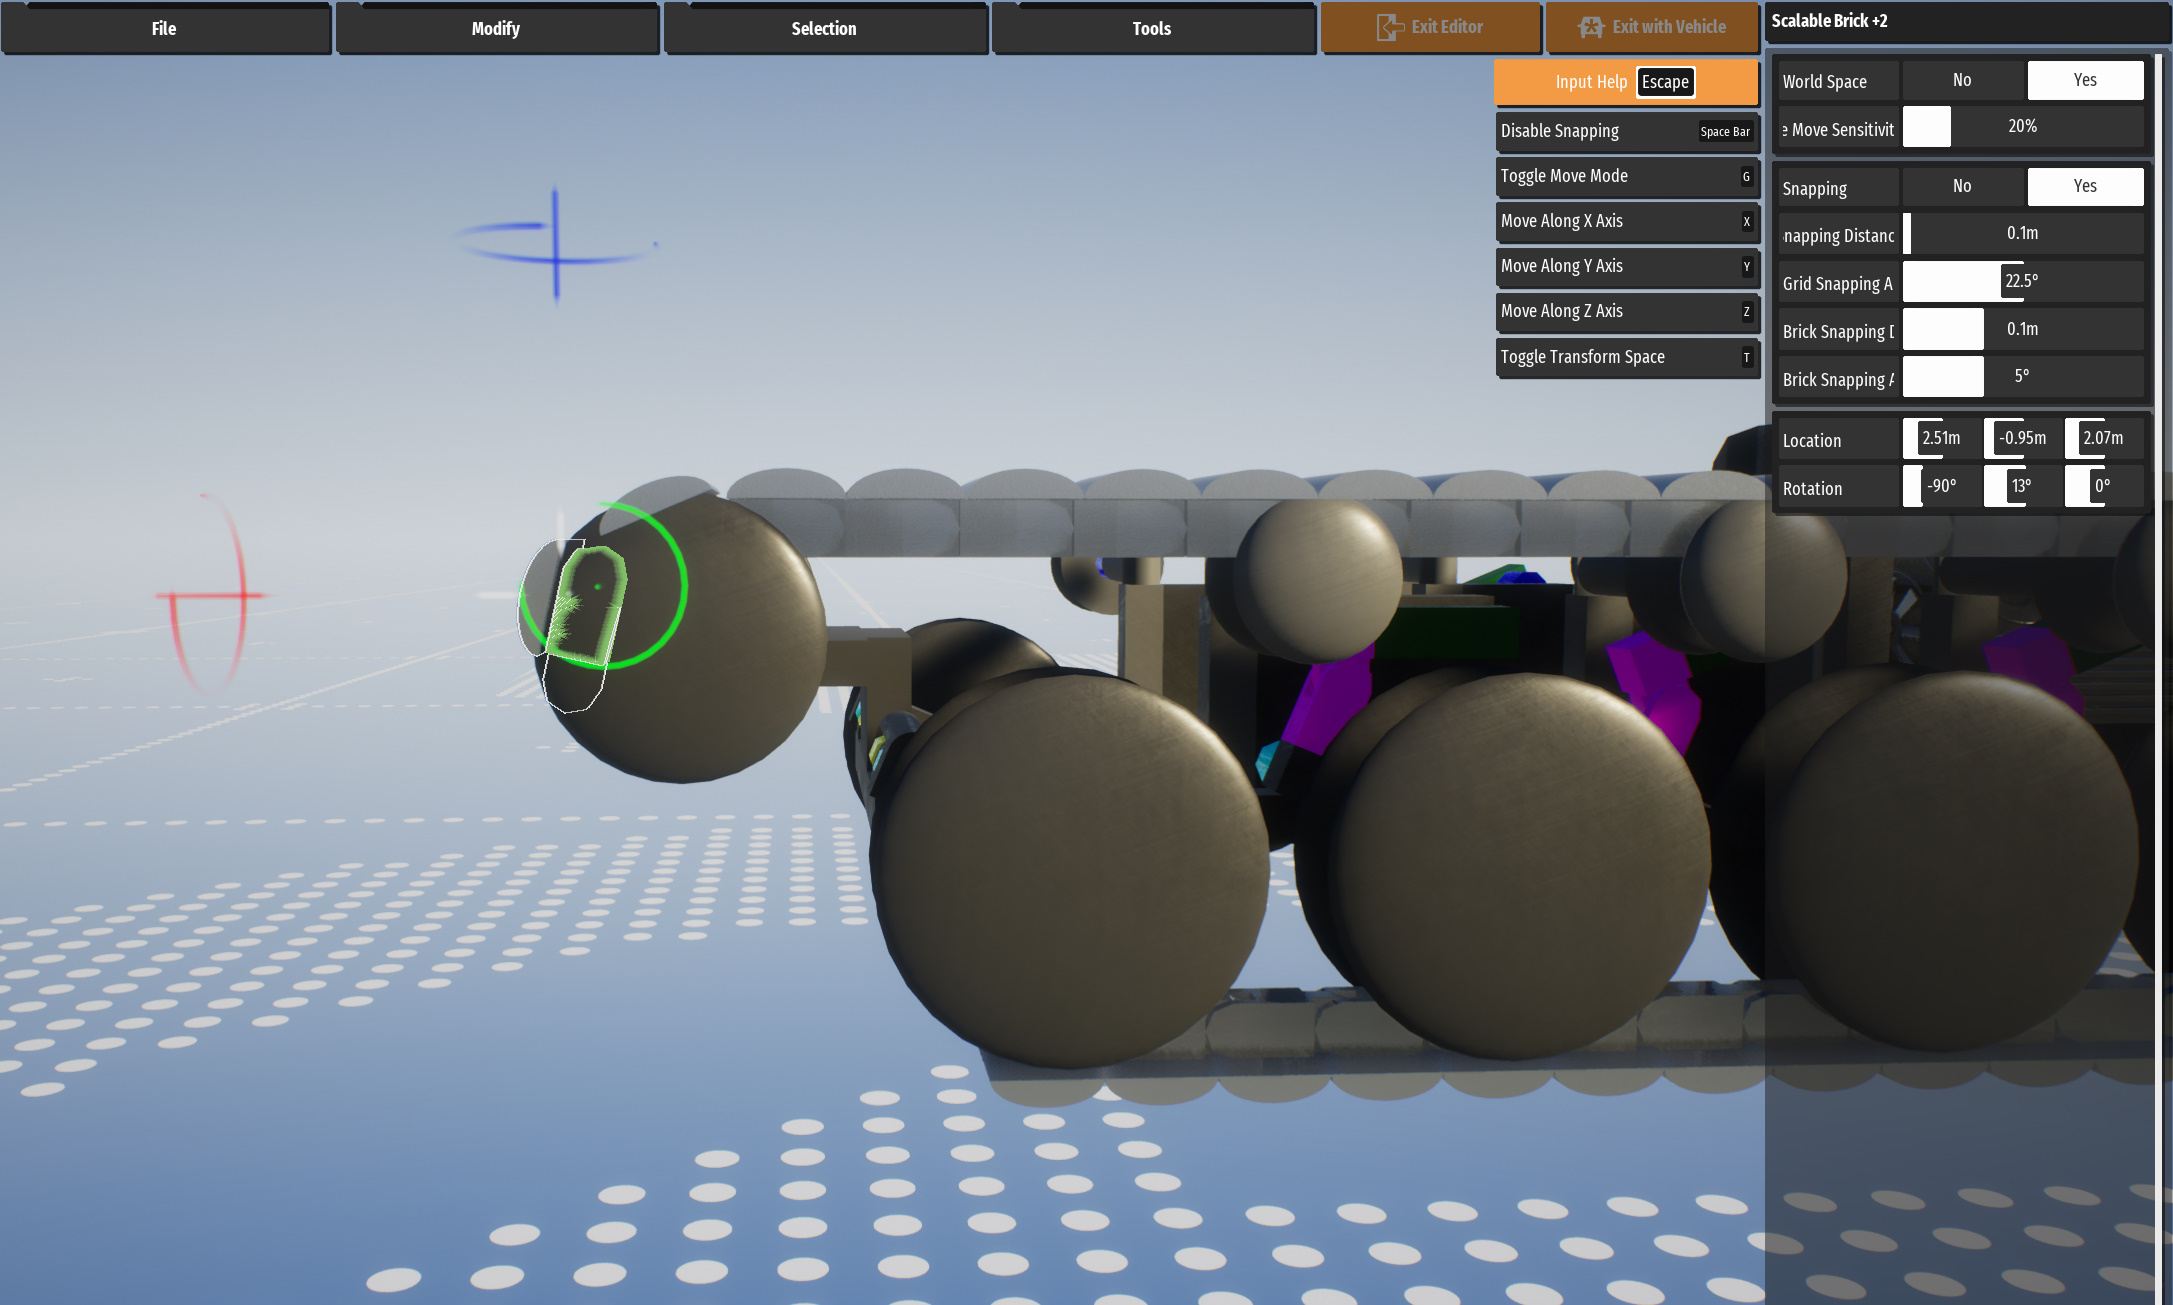This screenshot has height=1305, width=2173.
Task: Open the Tools menu
Action: [1152, 28]
